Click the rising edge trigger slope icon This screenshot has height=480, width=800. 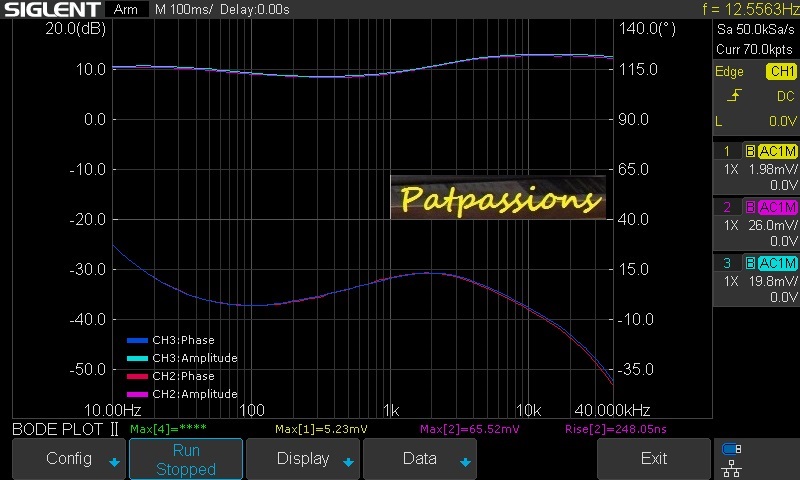coord(736,96)
